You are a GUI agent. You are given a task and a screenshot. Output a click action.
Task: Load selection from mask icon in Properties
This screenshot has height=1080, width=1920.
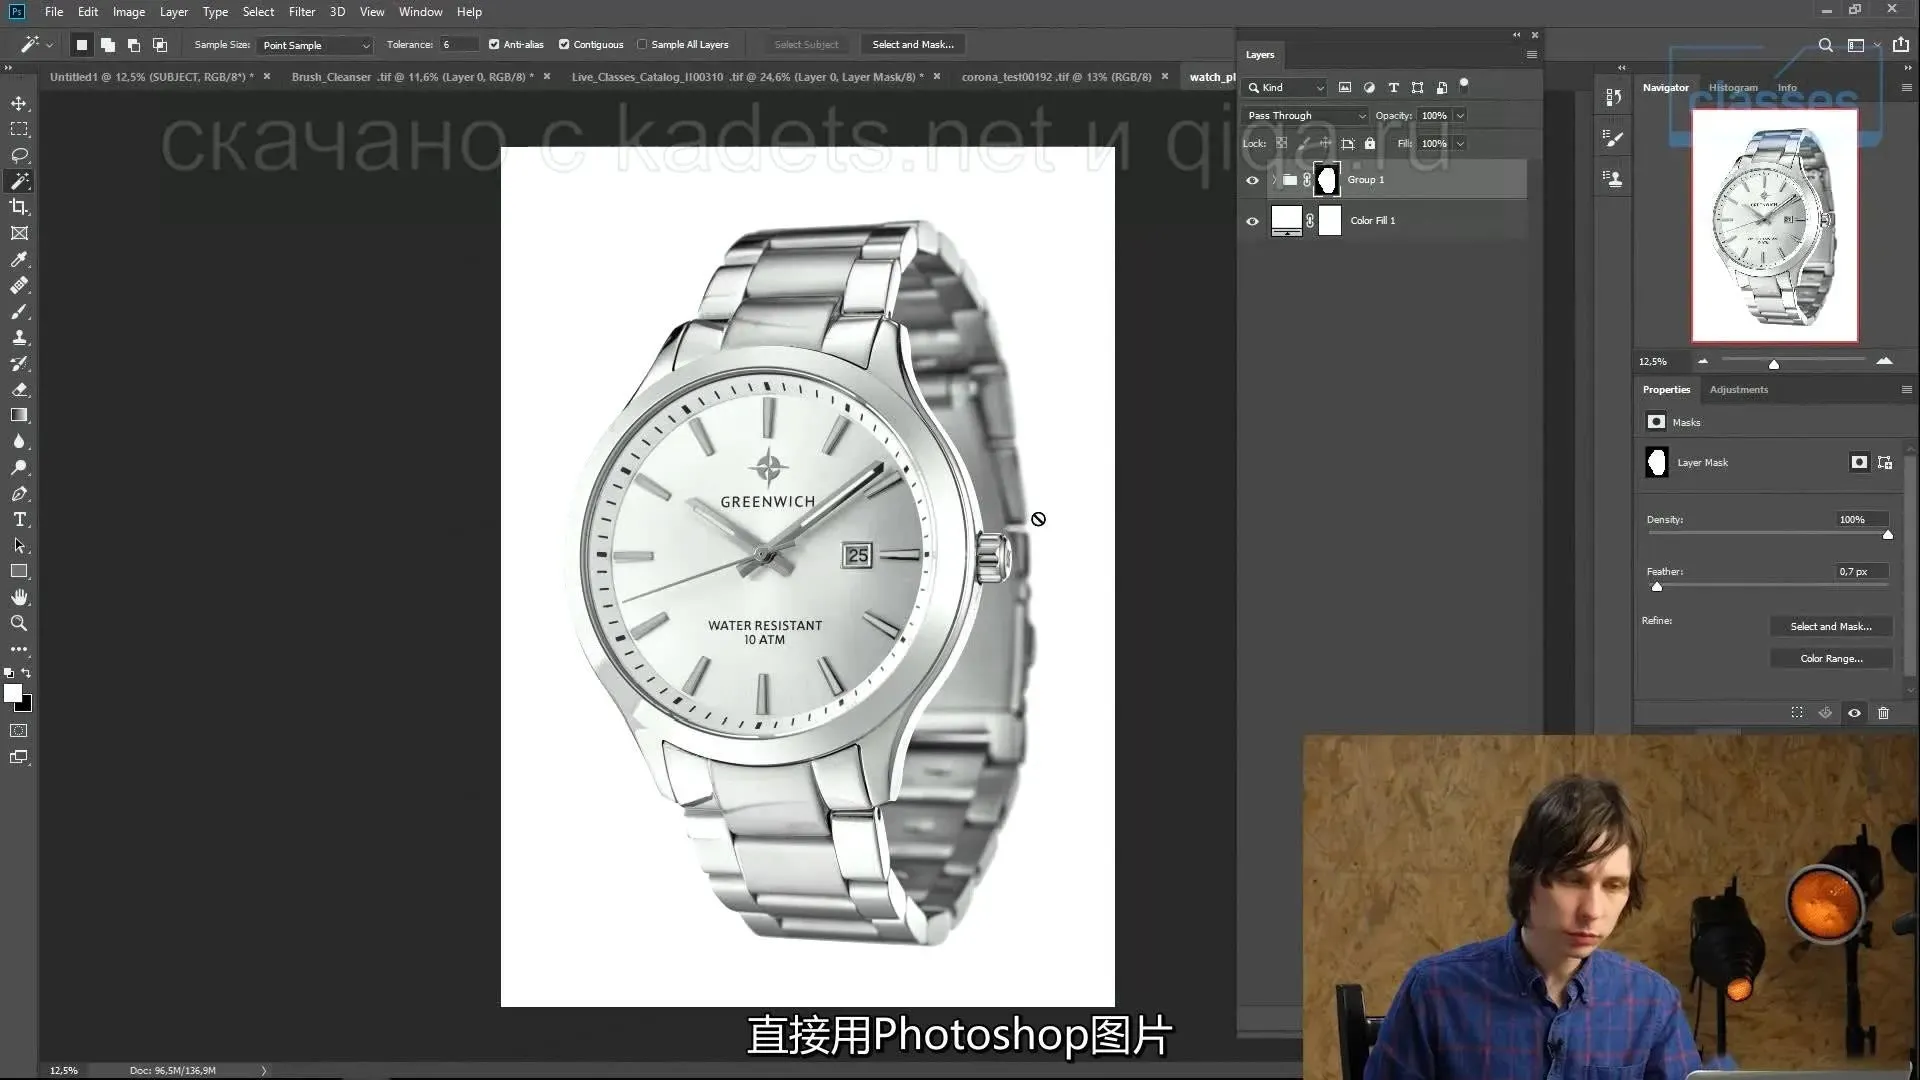pos(1797,713)
